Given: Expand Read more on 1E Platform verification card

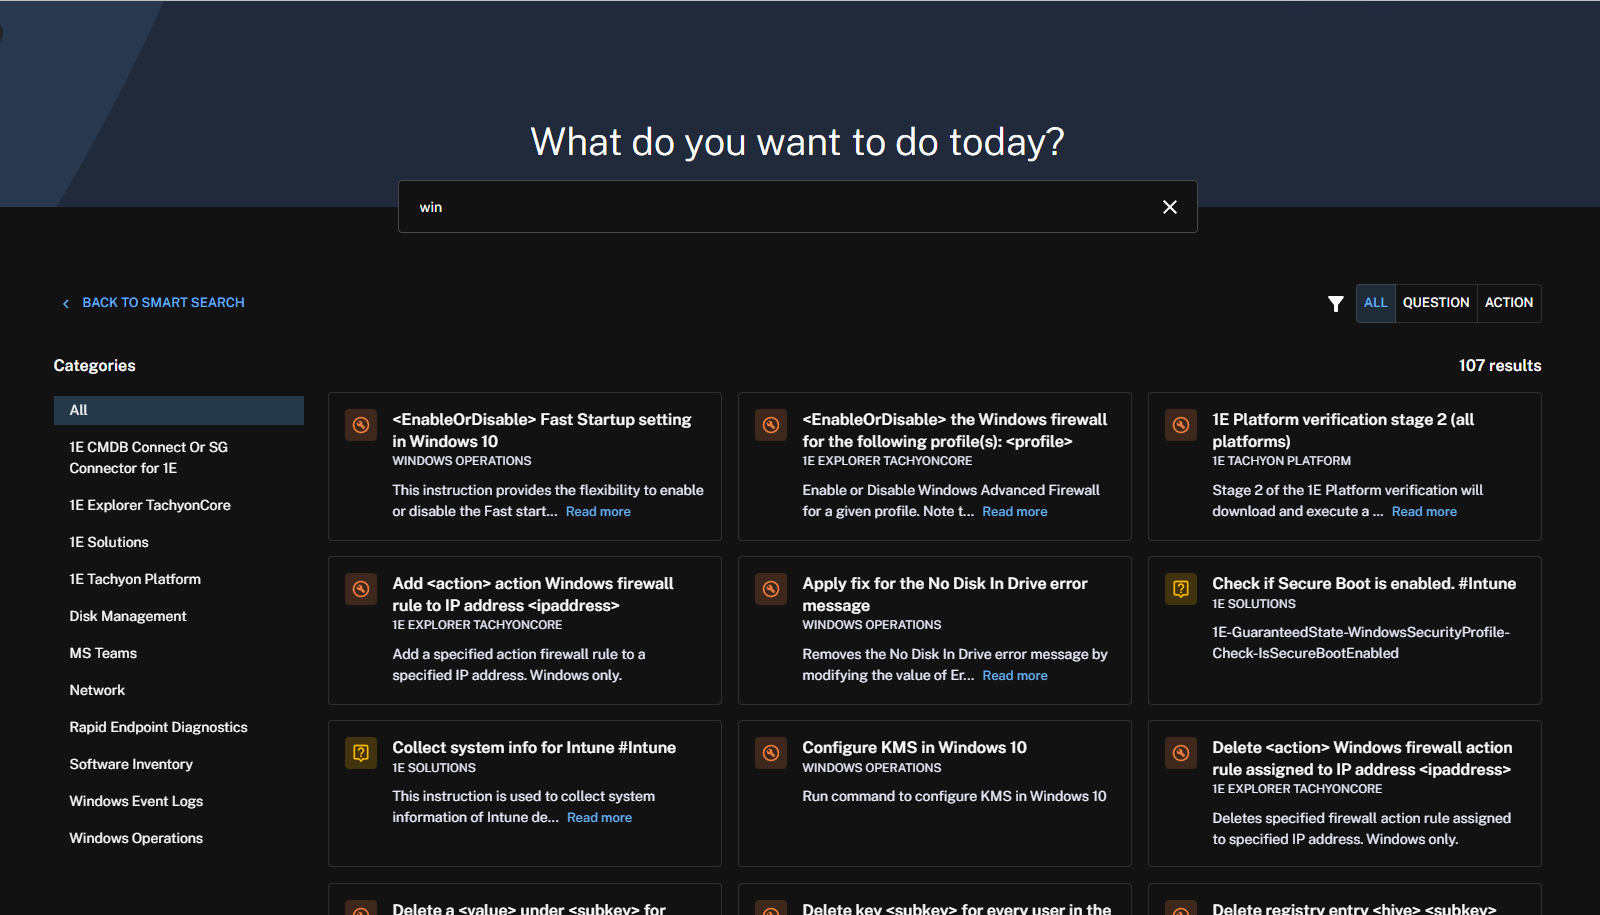Looking at the screenshot, I should pyautogui.click(x=1424, y=512).
